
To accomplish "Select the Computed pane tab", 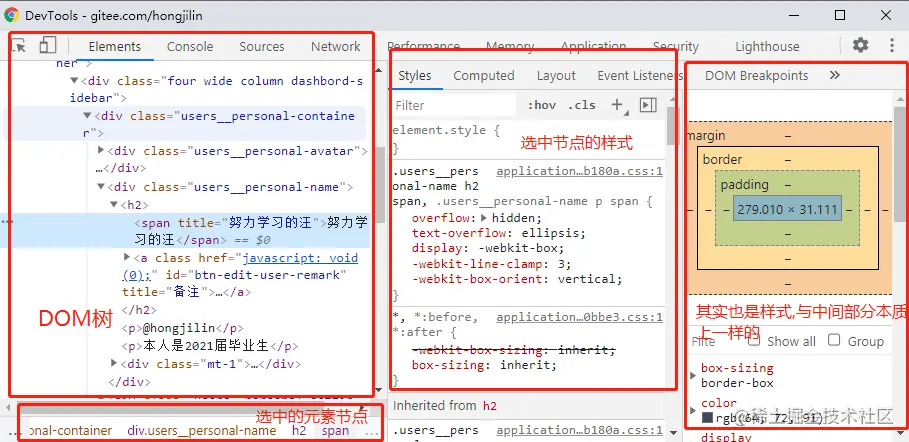I will (x=484, y=75).
